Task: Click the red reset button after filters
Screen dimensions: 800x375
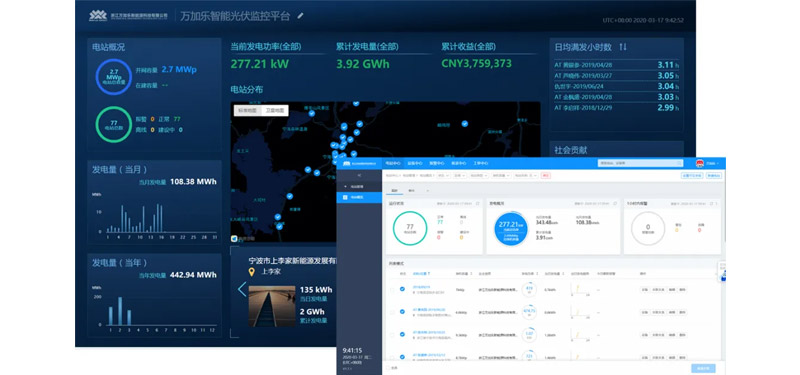Action: coord(546,176)
